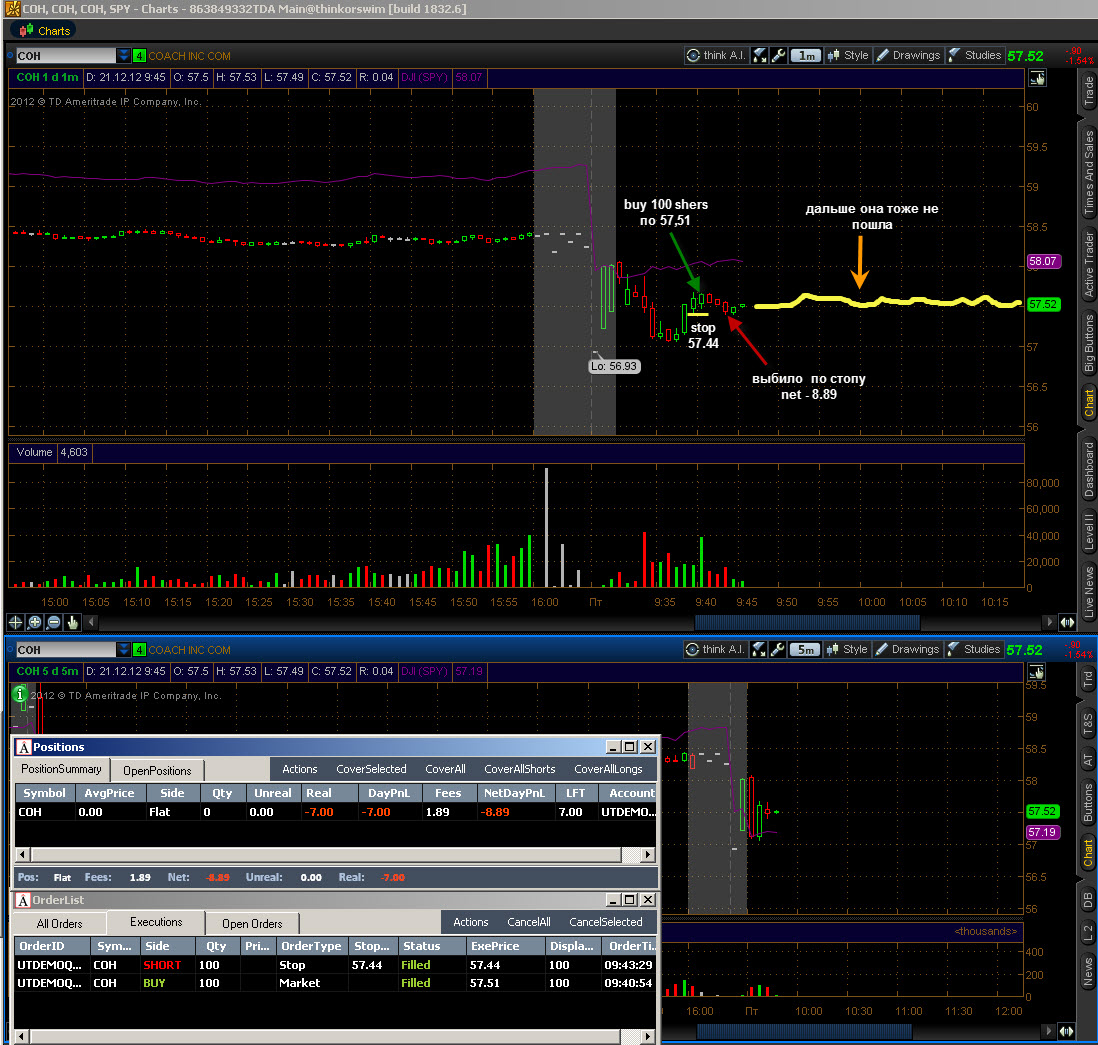Open the wrench settings in the lower chart toolbar

tap(777, 649)
